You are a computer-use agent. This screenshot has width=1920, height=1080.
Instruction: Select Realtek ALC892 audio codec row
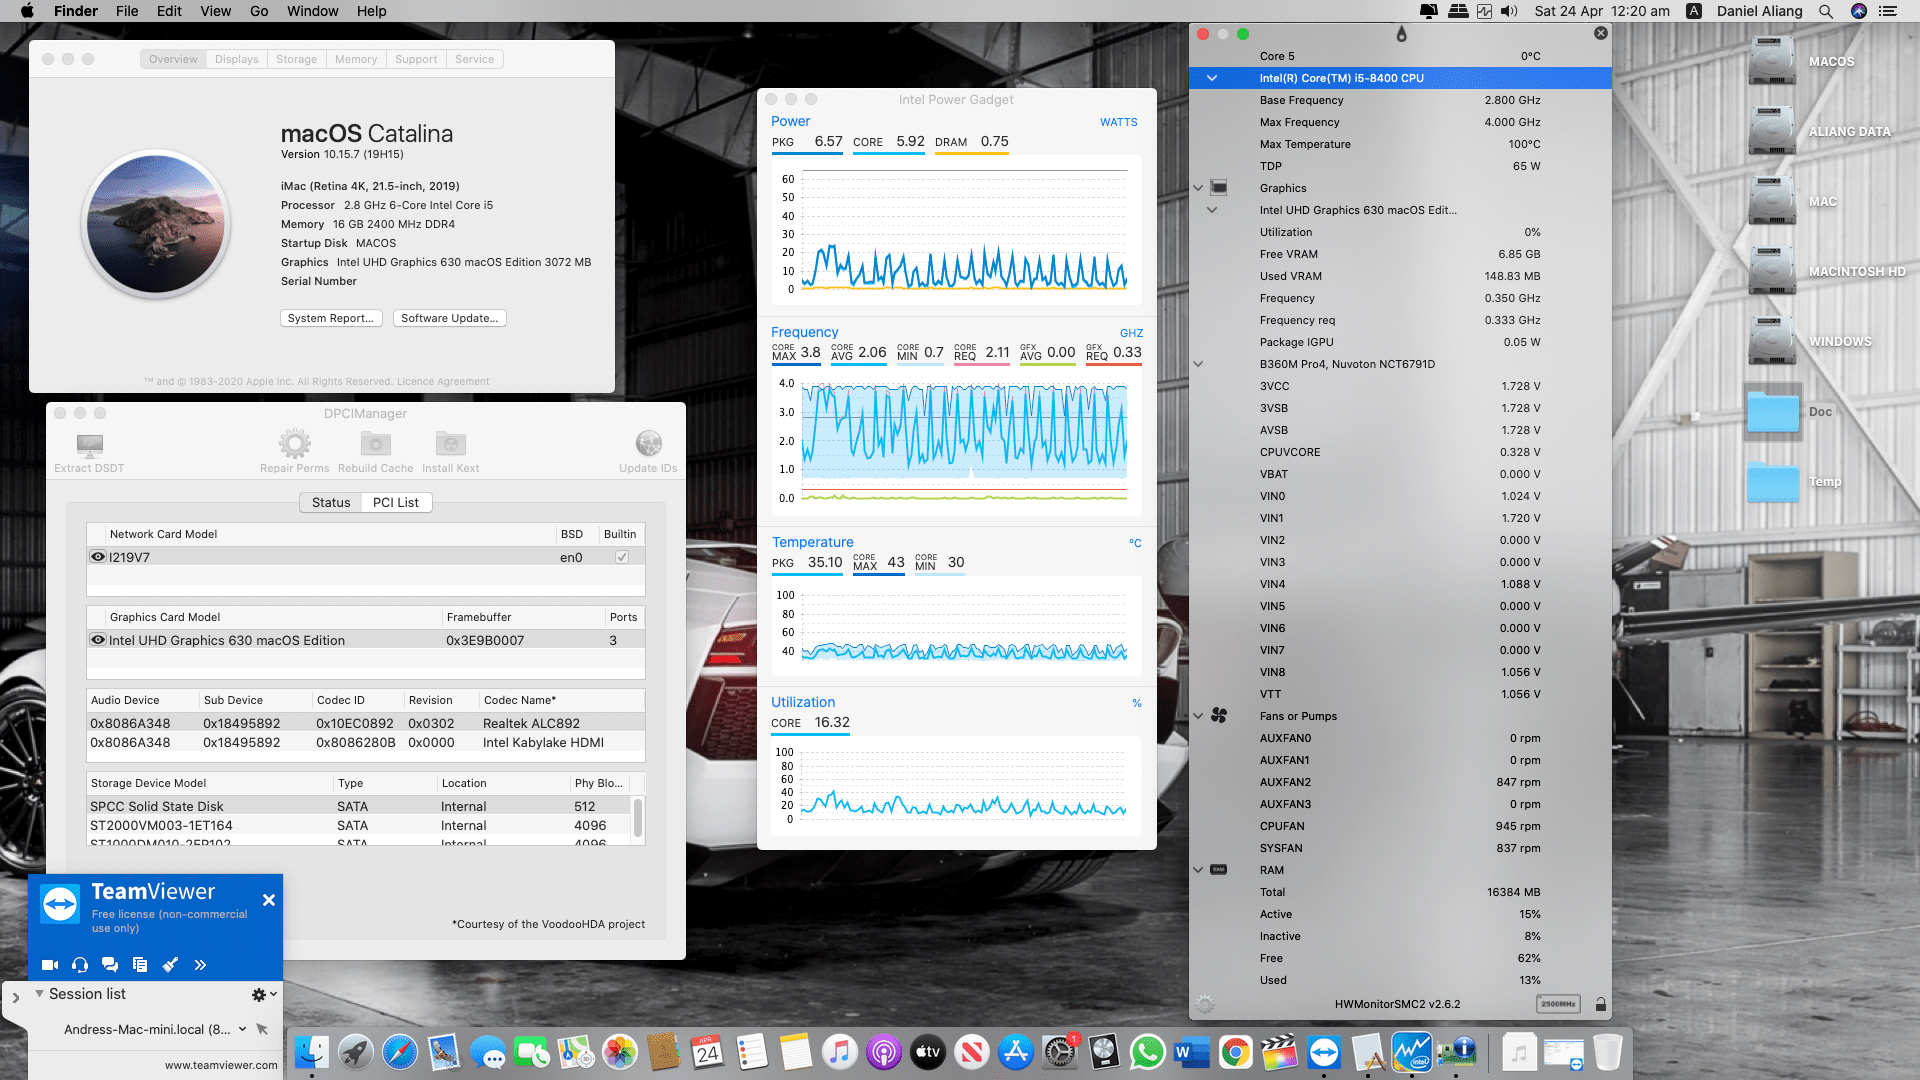click(x=366, y=723)
